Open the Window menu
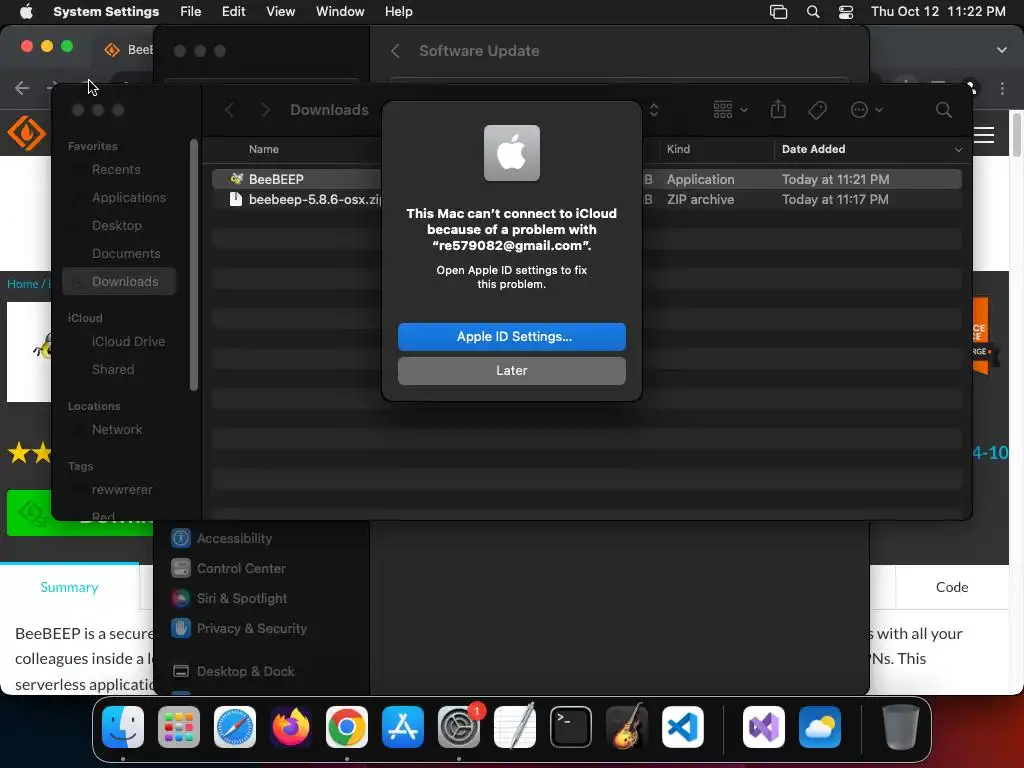Viewport: 1024px width, 768px height. click(340, 12)
